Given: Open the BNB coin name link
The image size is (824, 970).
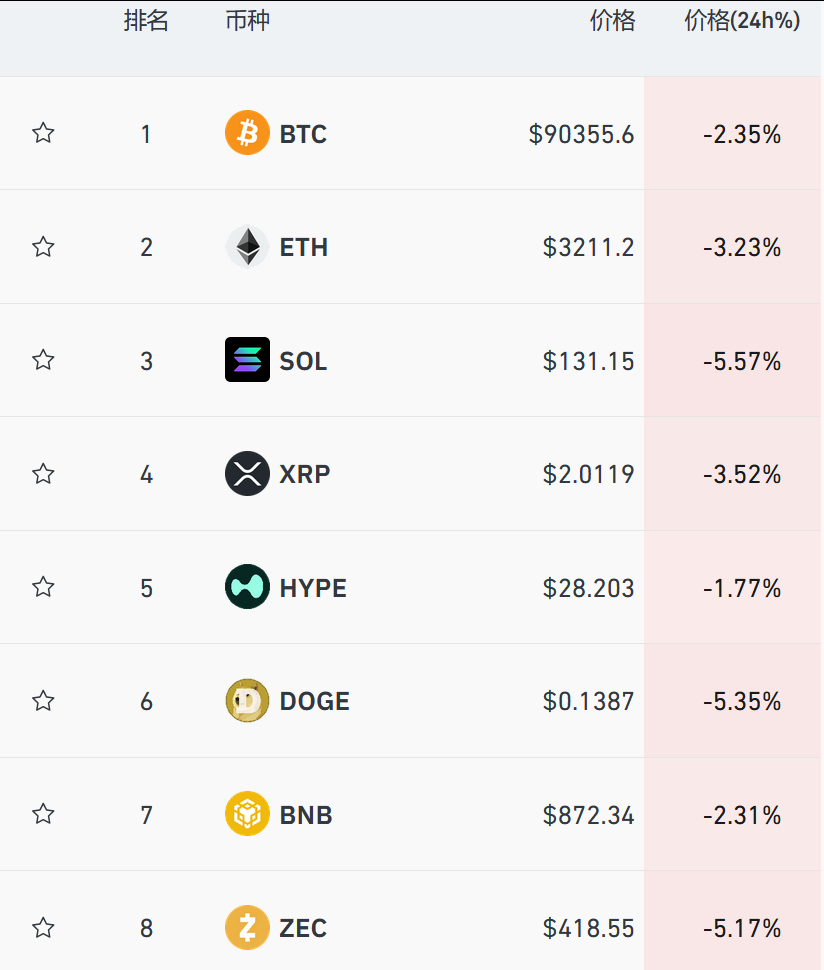Looking at the screenshot, I should [x=306, y=815].
